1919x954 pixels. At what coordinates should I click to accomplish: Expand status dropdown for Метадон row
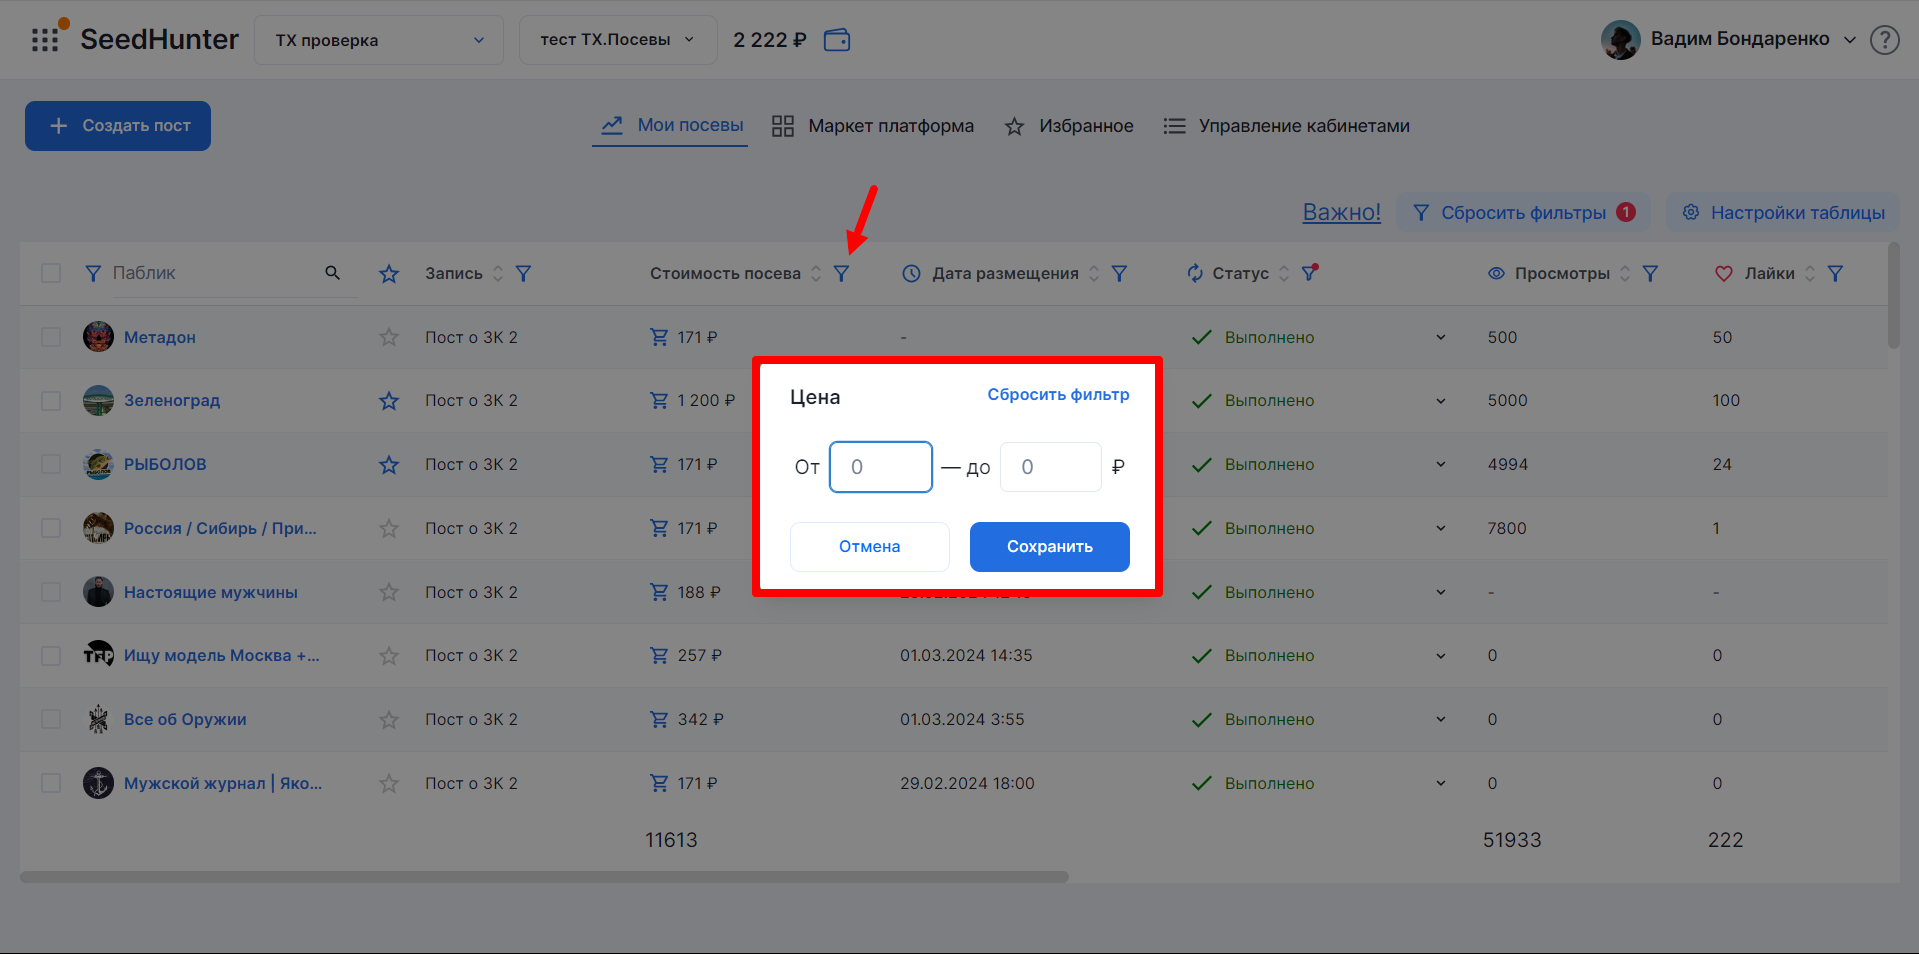pos(1440,338)
